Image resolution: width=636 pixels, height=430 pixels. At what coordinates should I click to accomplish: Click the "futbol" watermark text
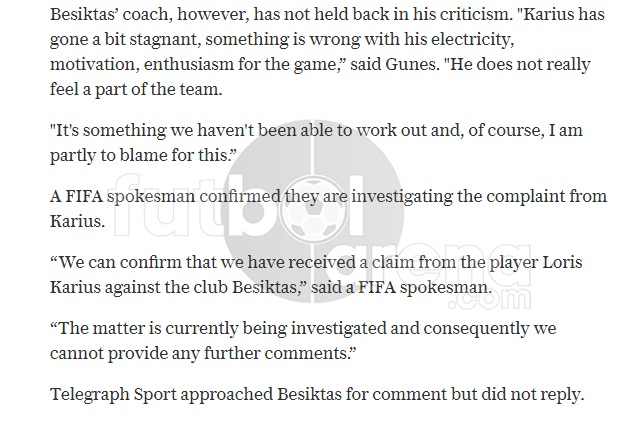pyautogui.click(x=238, y=205)
